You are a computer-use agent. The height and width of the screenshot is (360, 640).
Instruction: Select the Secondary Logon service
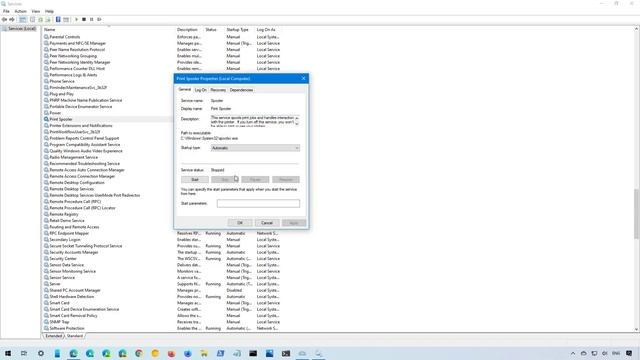pyautogui.click(x=64, y=240)
